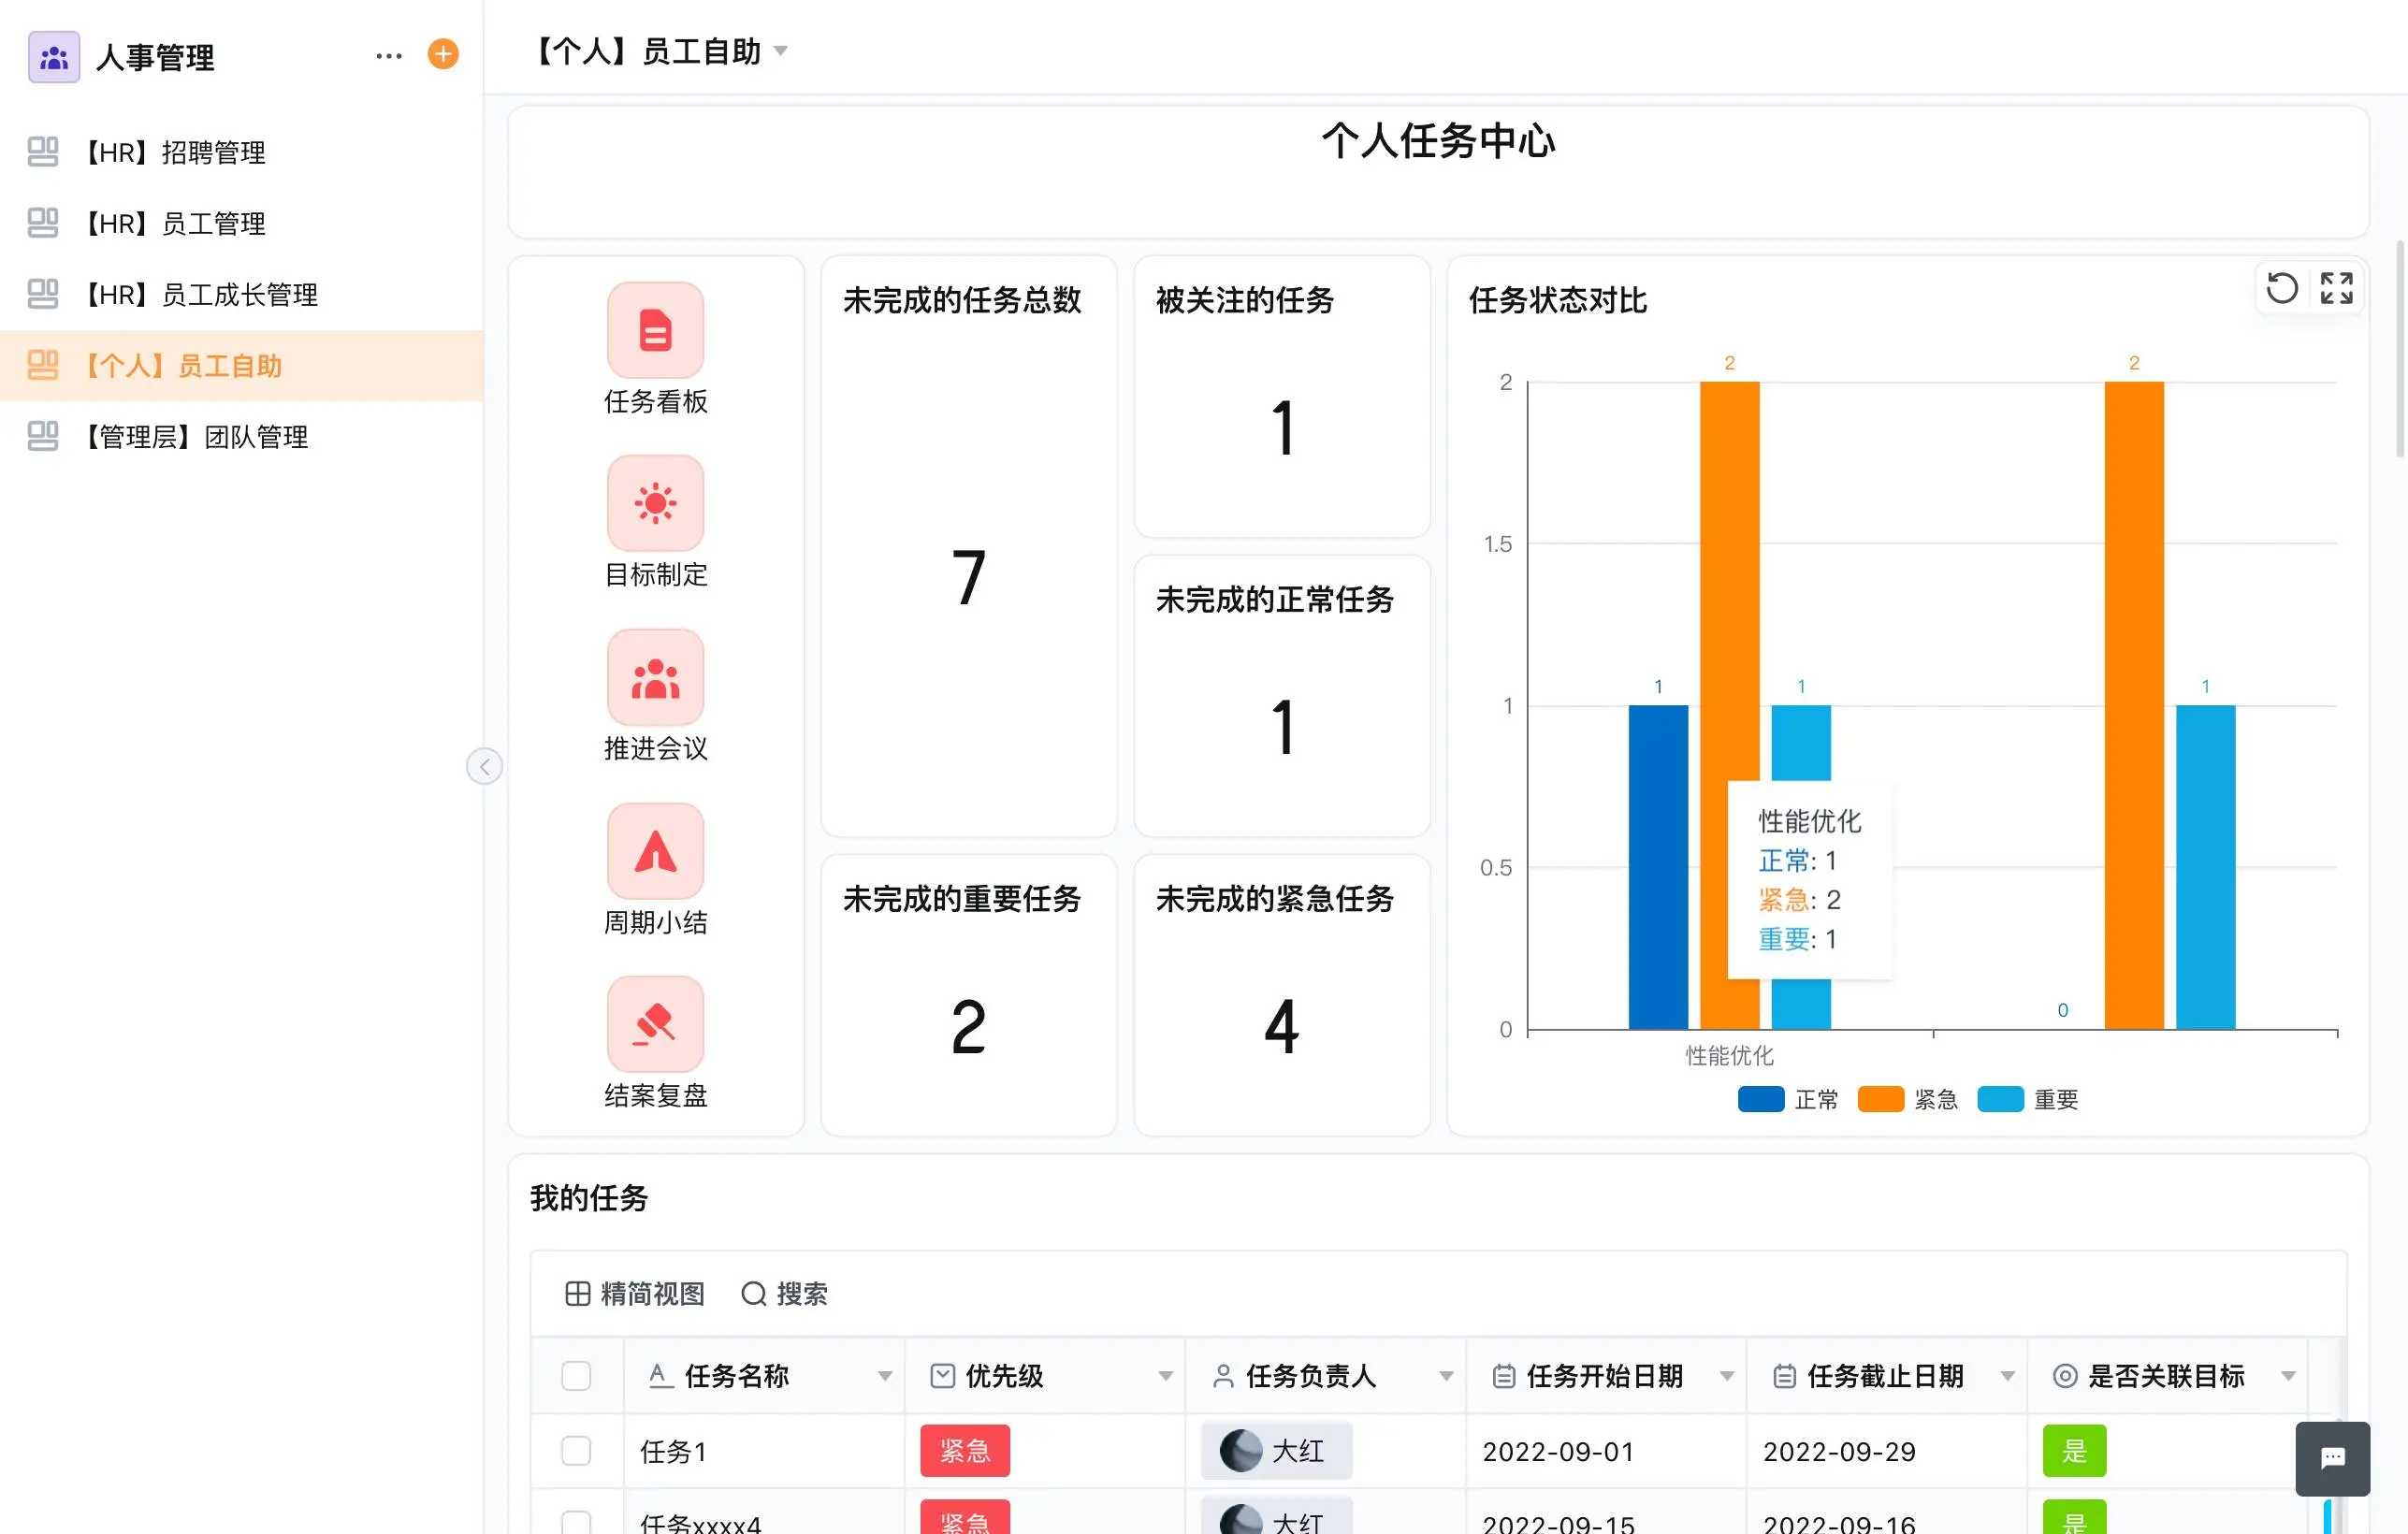This screenshot has width=2408, height=1534.
Task: Click the 任务1 name cell
Action: click(x=765, y=1451)
